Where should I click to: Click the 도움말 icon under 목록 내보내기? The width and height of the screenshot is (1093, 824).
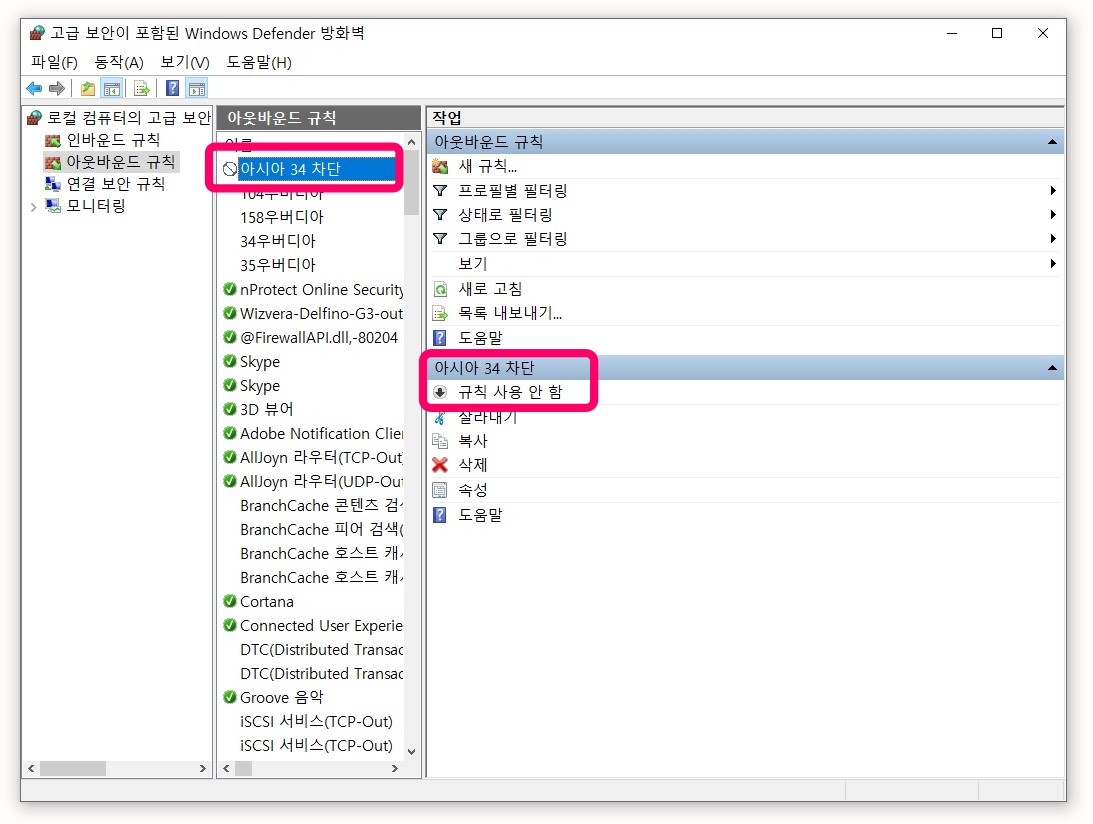click(440, 338)
